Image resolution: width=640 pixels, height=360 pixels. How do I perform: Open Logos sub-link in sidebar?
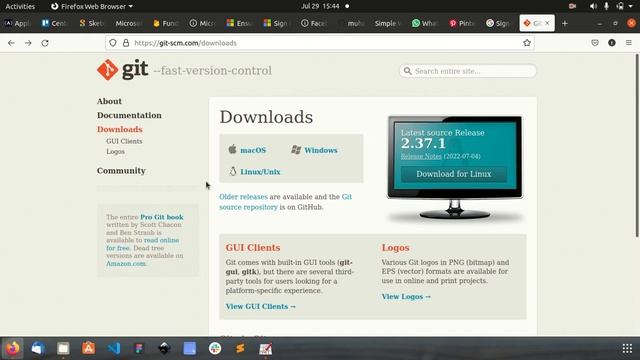click(x=116, y=151)
